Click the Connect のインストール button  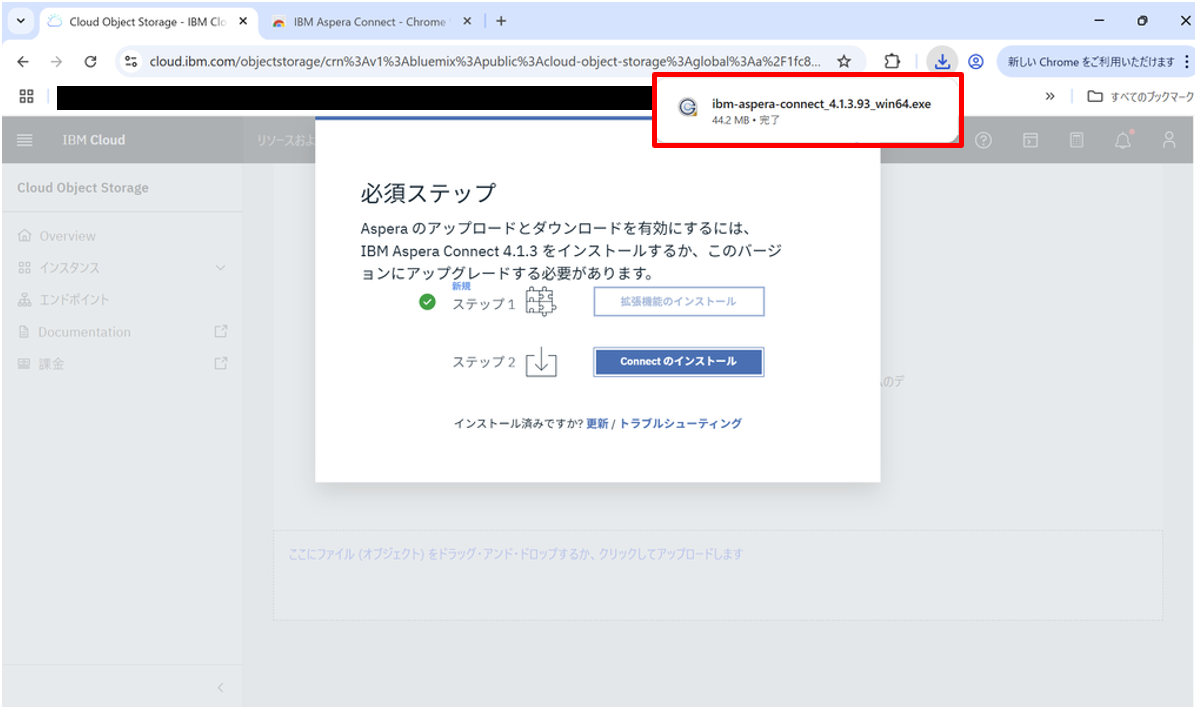point(678,362)
